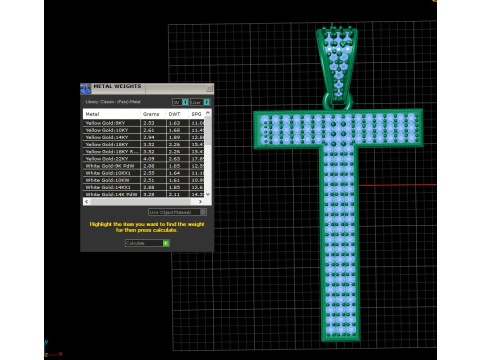480x360 pixels.
Task: Select the White Gold:14KX1 row
Action: point(144,187)
